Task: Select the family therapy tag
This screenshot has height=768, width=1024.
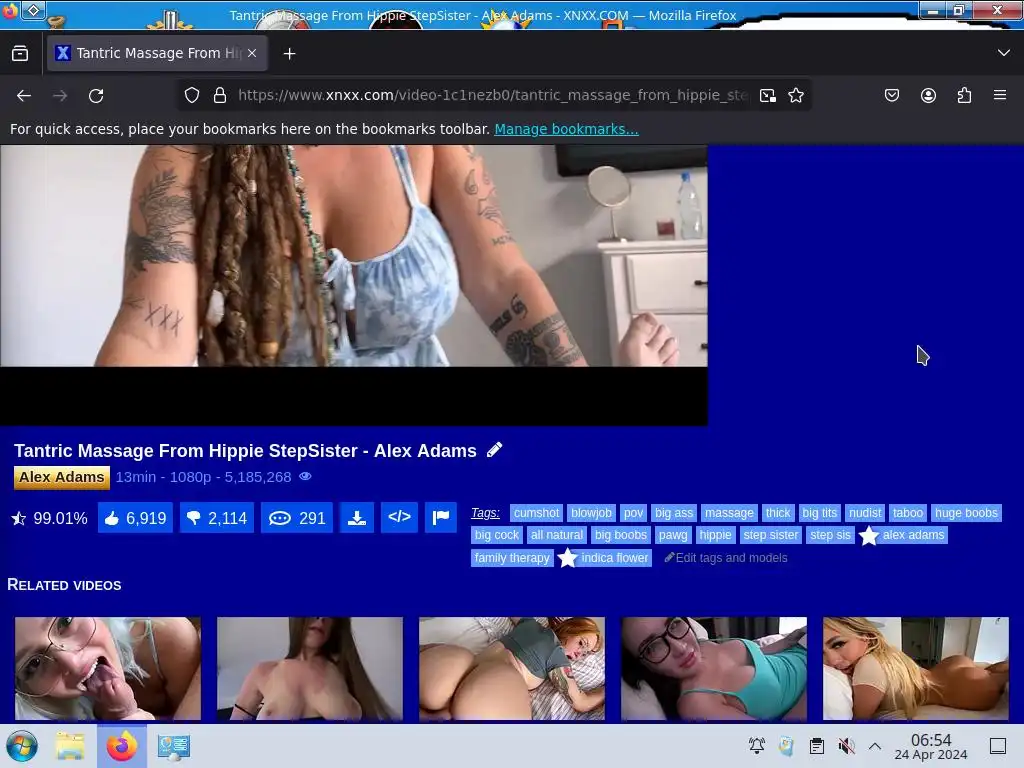Action: pos(512,558)
